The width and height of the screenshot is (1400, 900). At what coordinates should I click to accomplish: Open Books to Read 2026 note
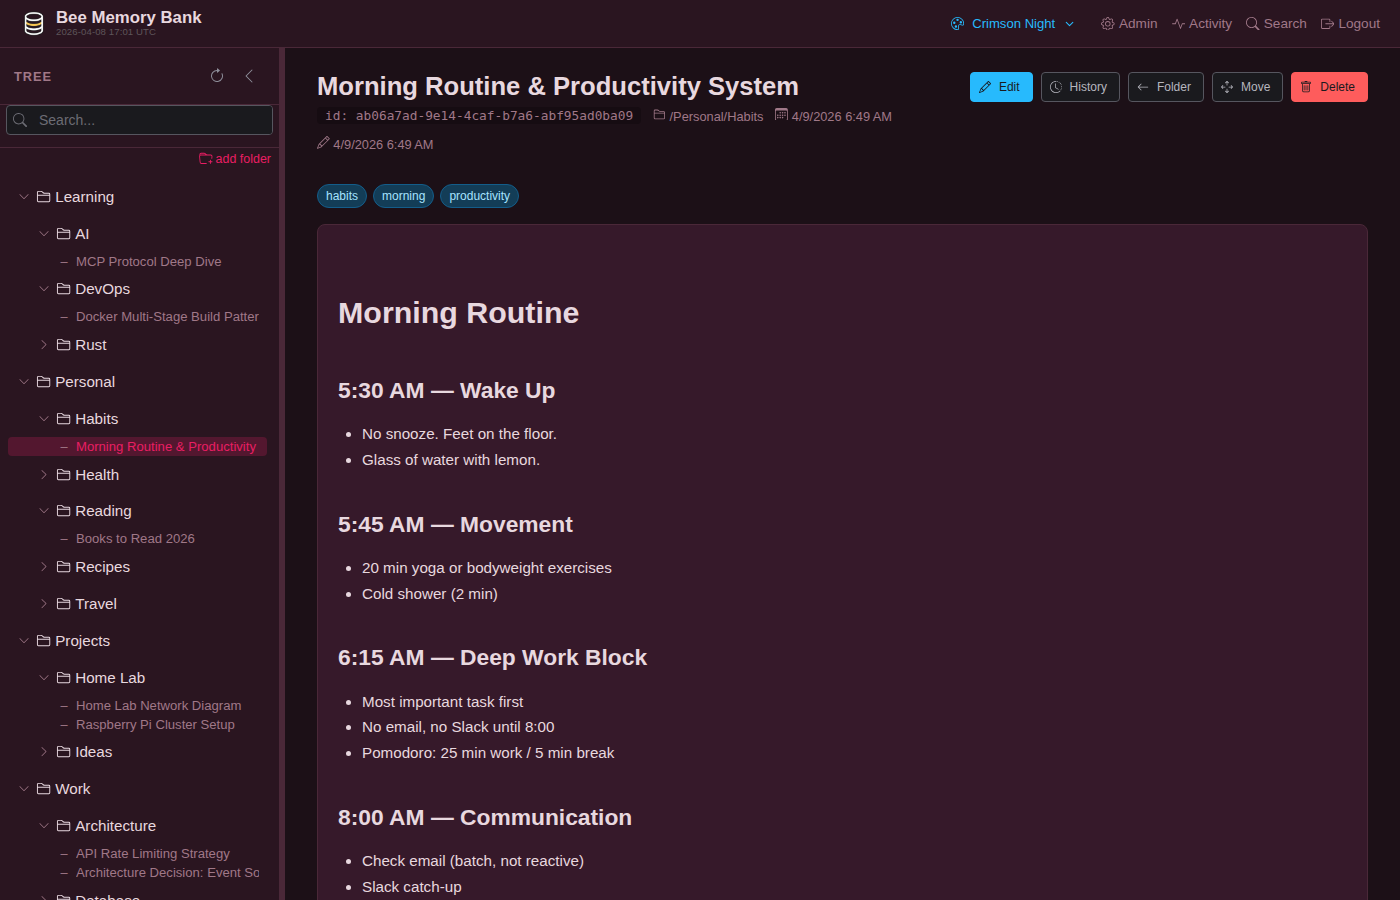point(135,539)
